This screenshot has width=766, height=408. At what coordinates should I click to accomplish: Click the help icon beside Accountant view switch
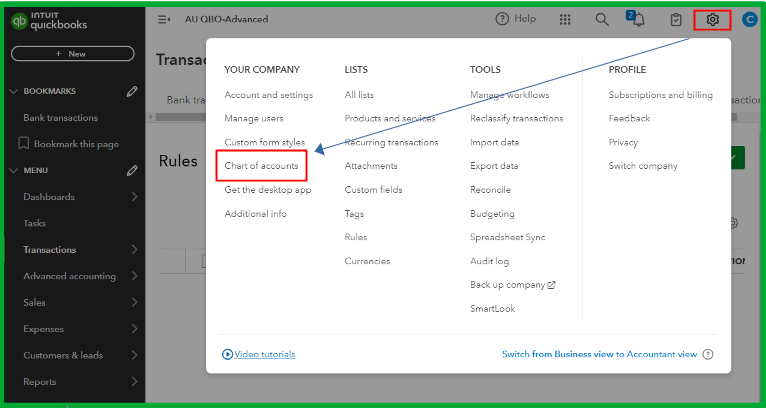[708, 354]
